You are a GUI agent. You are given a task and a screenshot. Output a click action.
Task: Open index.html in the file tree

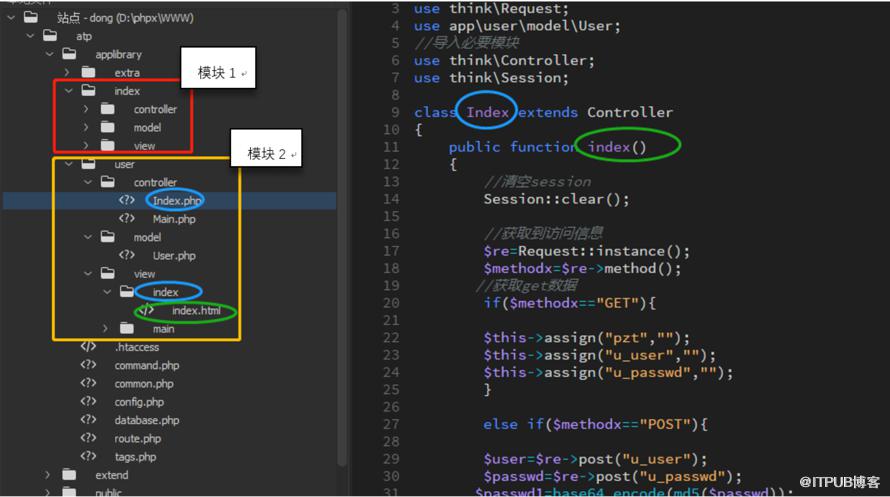(196, 310)
